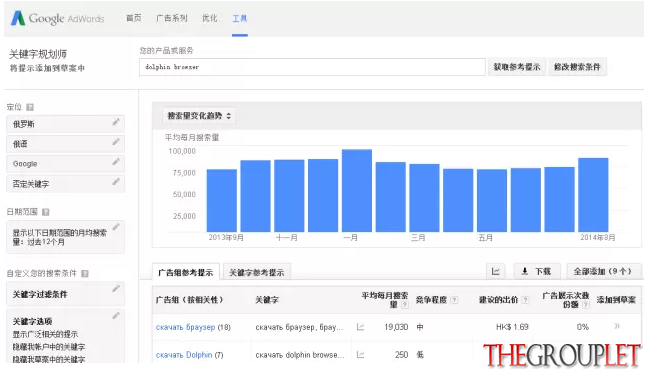Screen dimensions: 648x374
Task: Click the Google AdWords logo
Action: [x=57, y=18]
